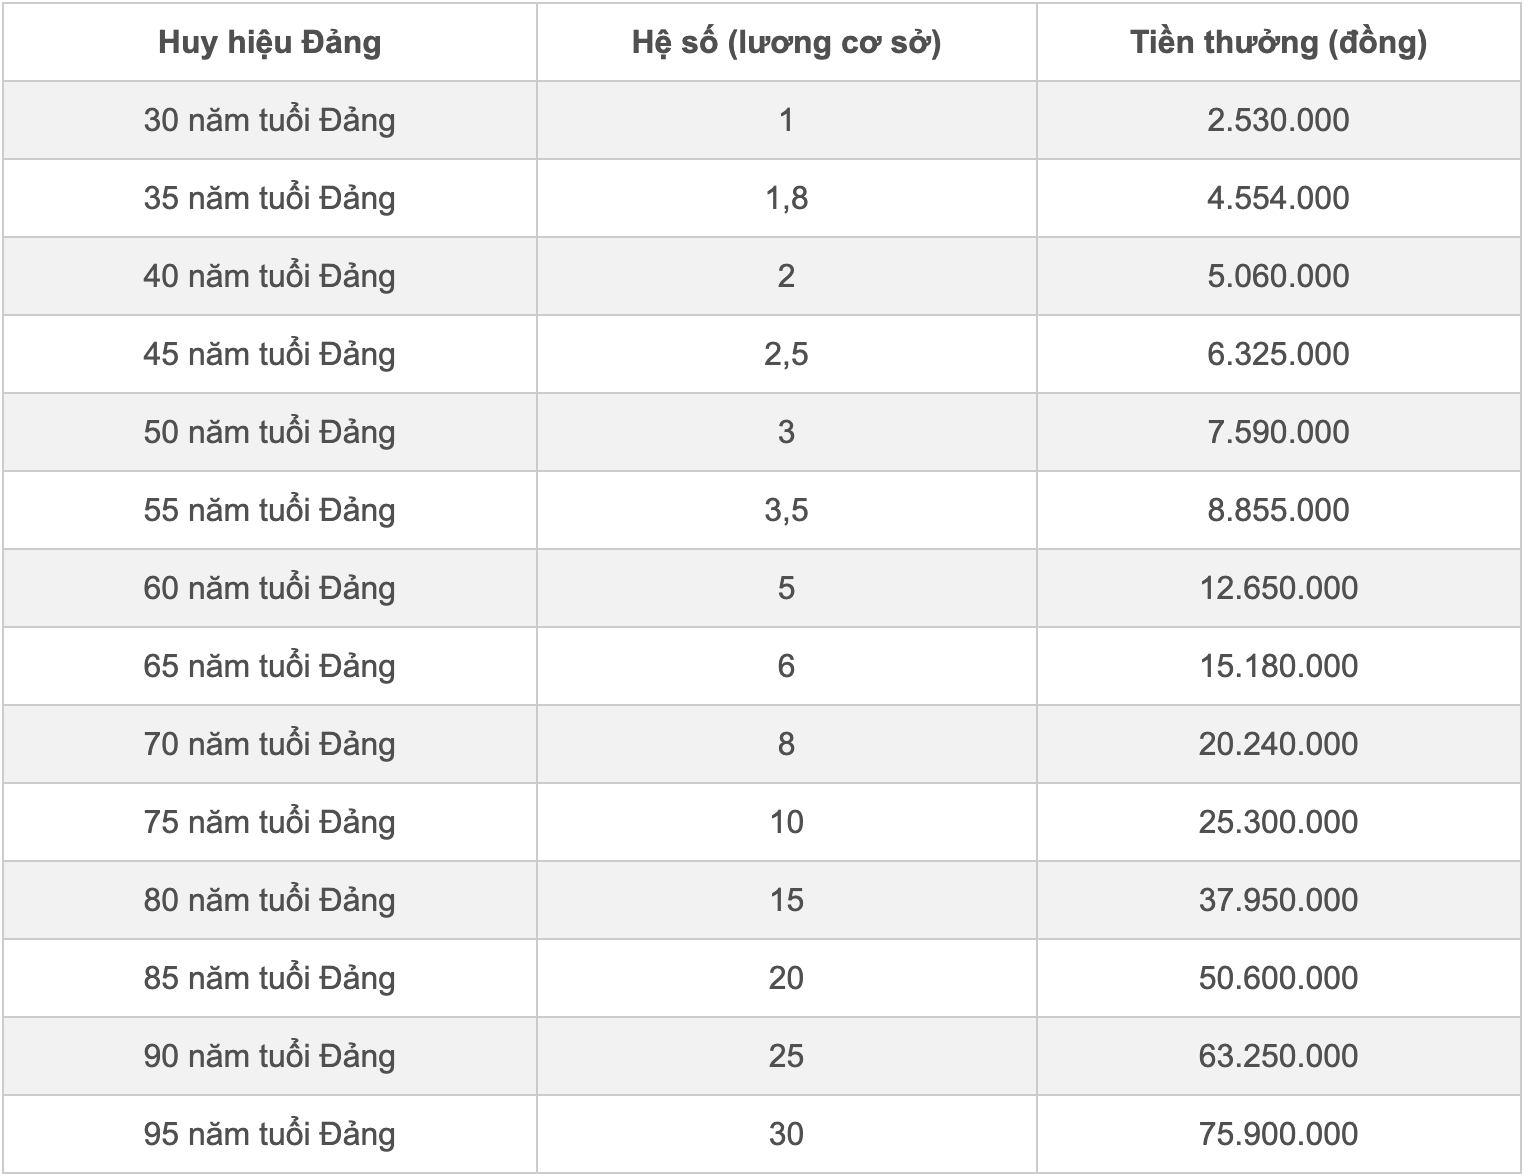1528x1174 pixels.
Task: Click the "Huy hiệu Đảng" column header
Action: (269, 43)
